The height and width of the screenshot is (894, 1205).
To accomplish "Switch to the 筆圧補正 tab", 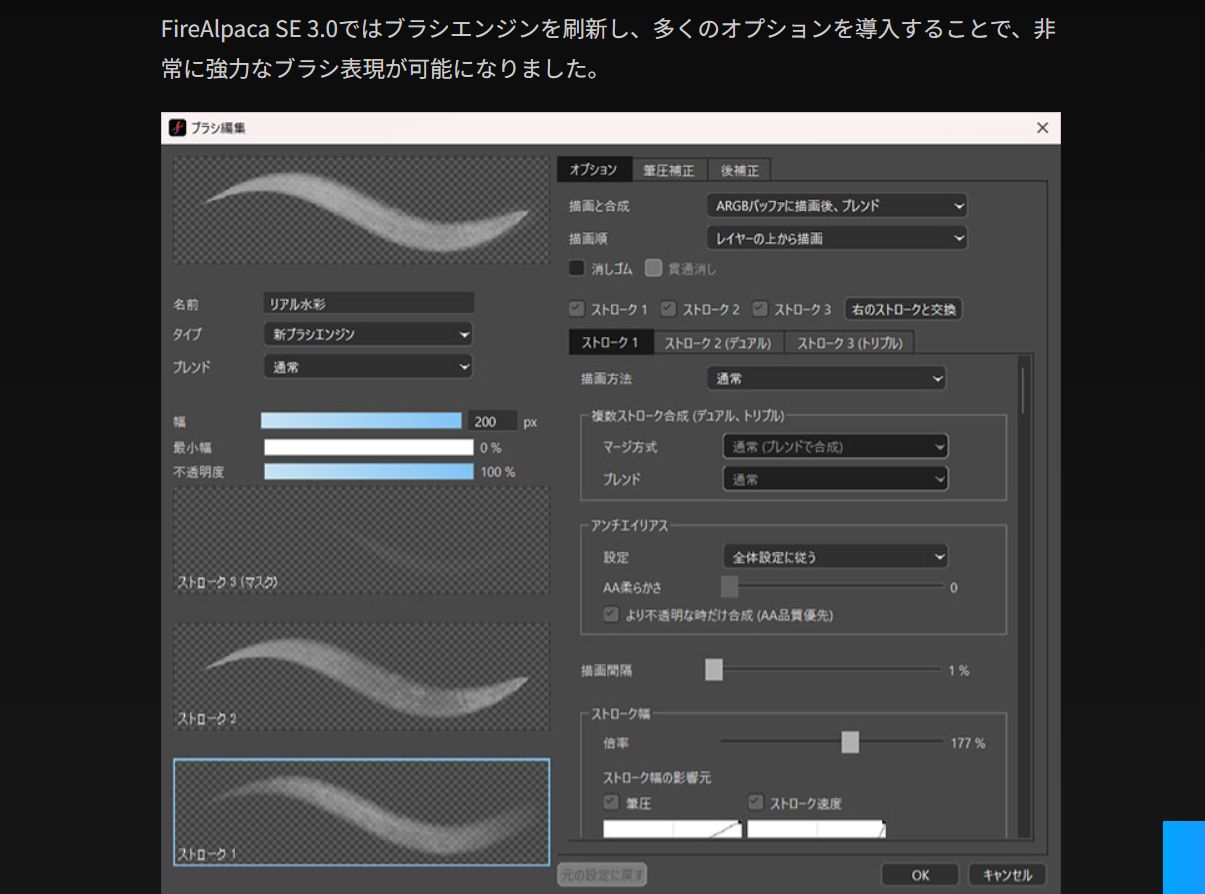I will 668,170.
